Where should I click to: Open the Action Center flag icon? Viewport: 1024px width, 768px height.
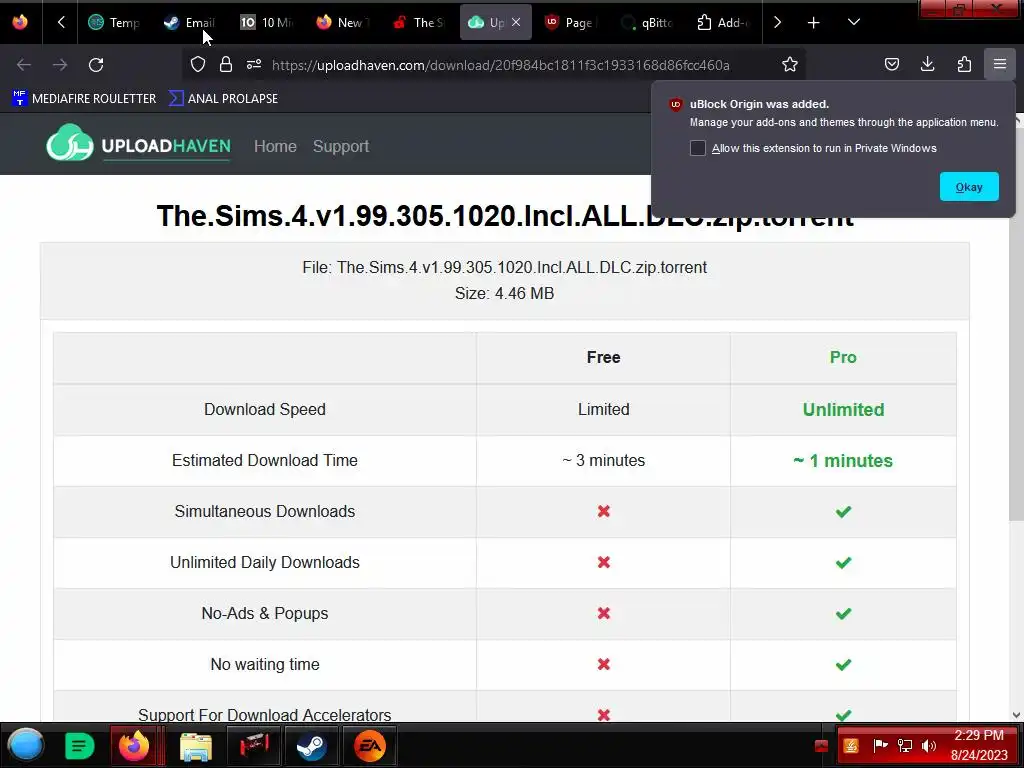[880, 745]
